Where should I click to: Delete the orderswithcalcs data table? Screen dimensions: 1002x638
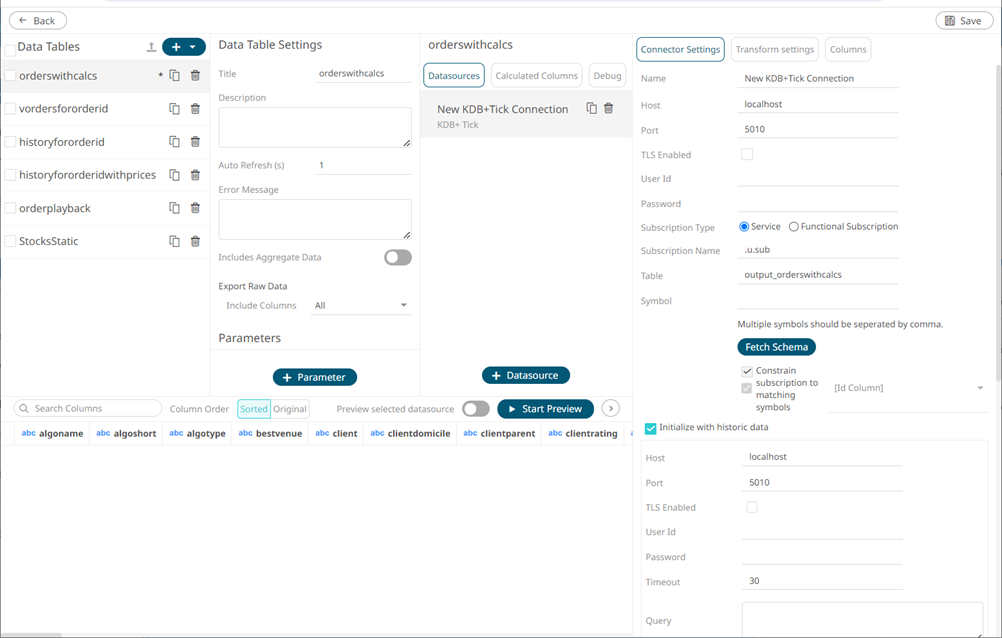tap(195, 75)
